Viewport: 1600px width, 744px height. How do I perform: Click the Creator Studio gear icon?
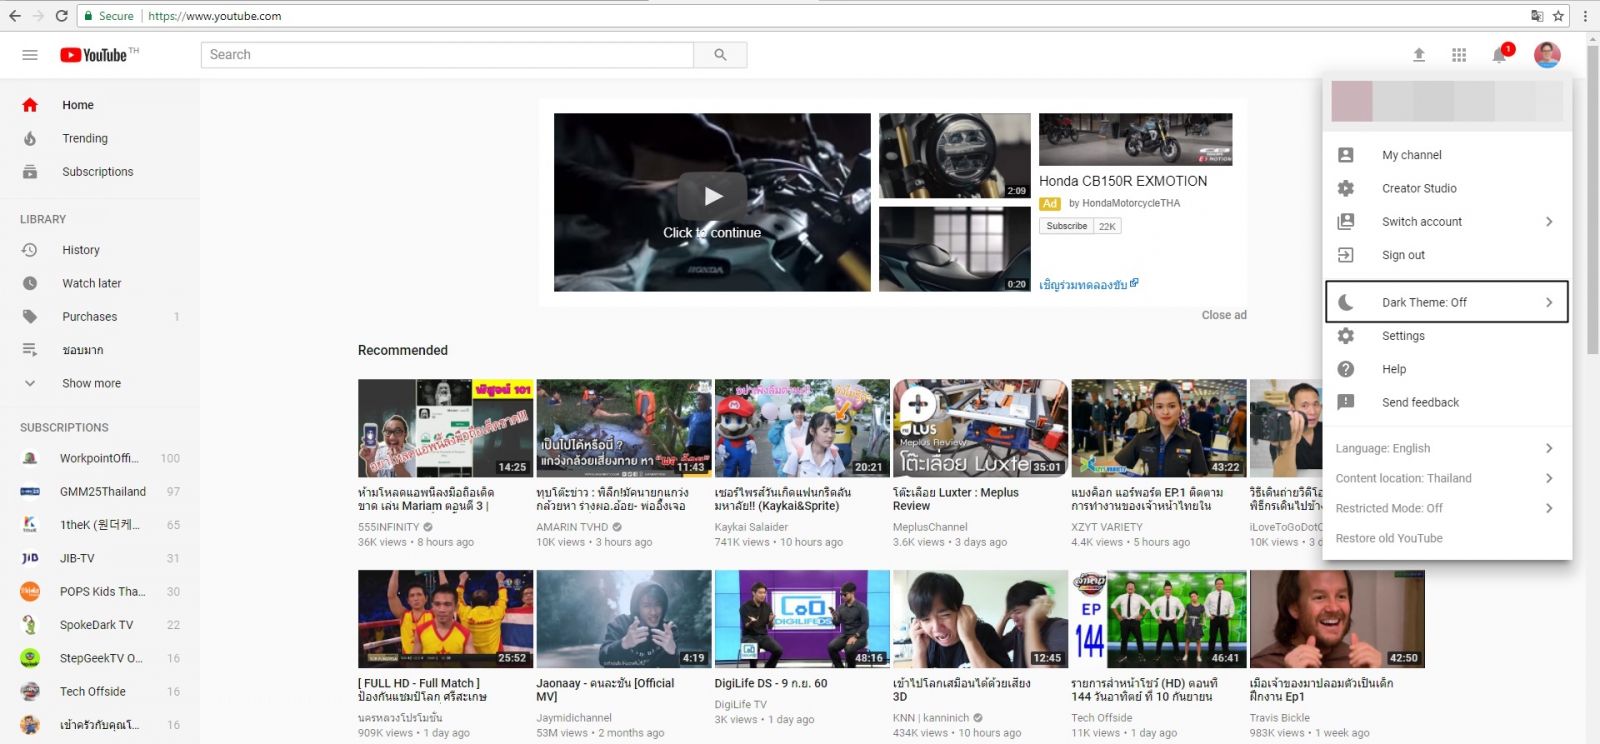pos(1346,188)
